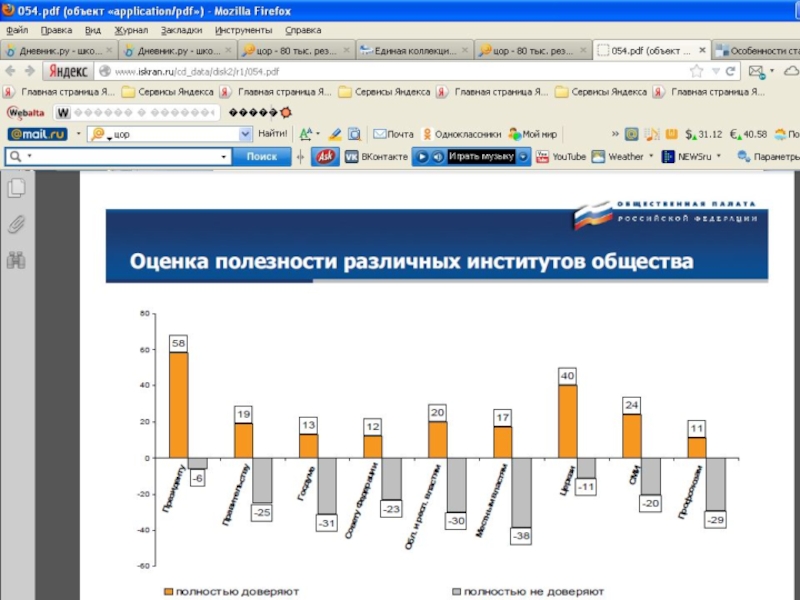Open Мой мир link
This screenshot has width=800, height=600.
533,134
